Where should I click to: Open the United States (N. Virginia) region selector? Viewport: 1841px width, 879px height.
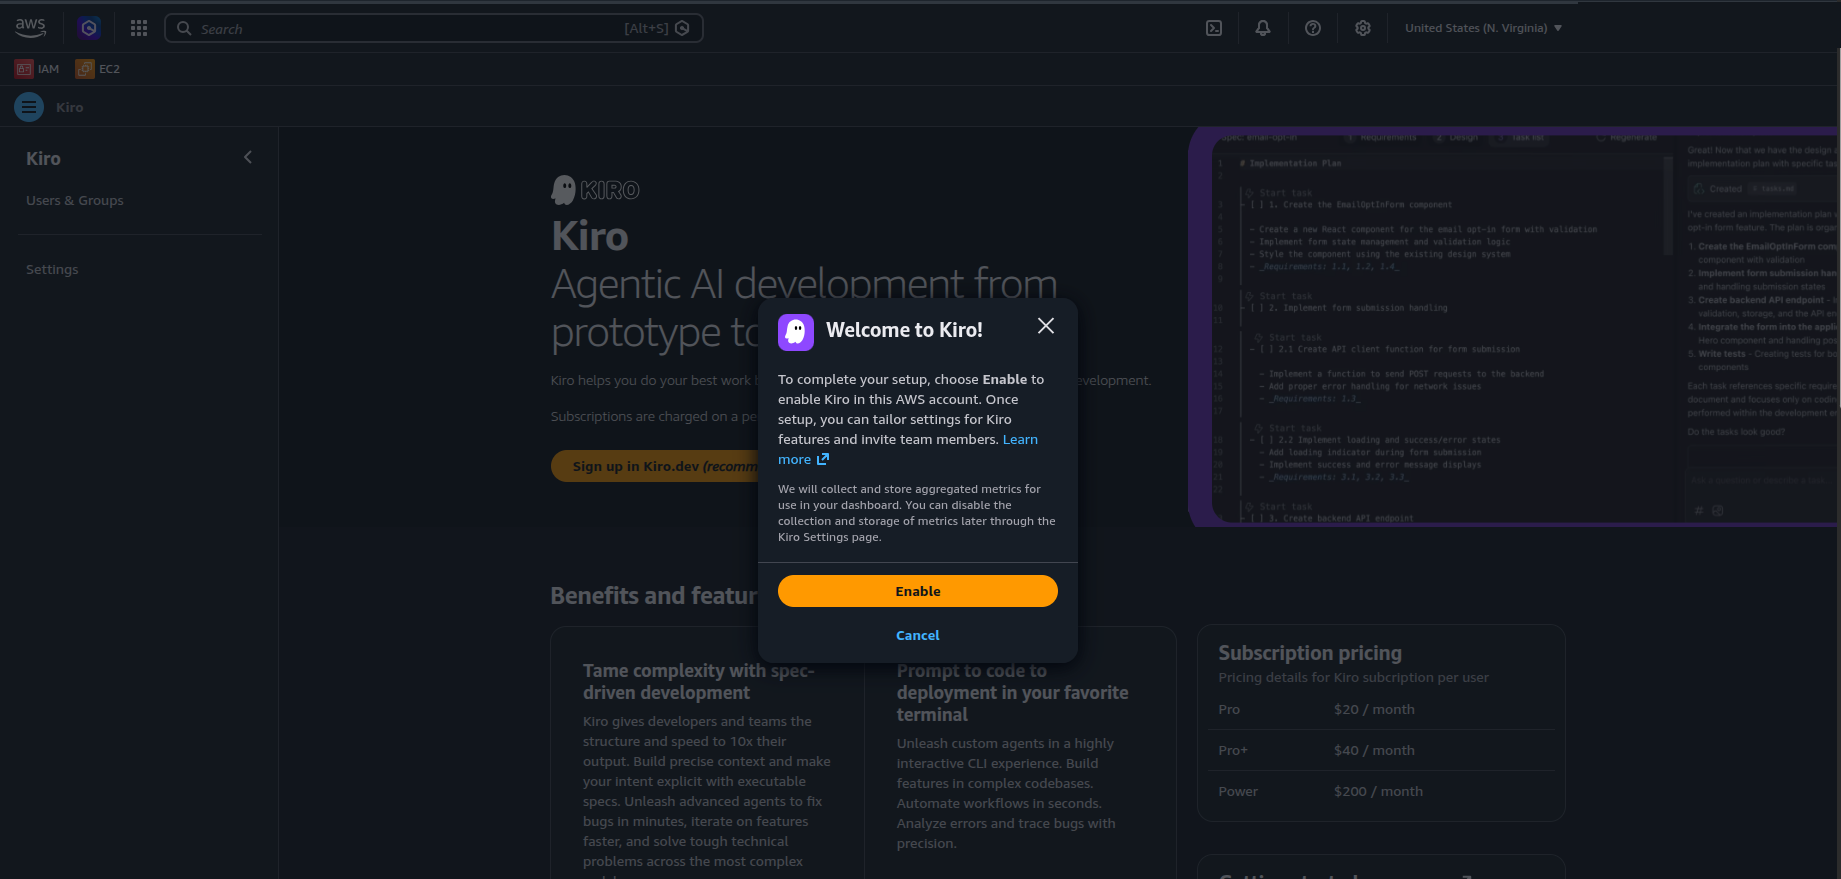(1483, 28)
